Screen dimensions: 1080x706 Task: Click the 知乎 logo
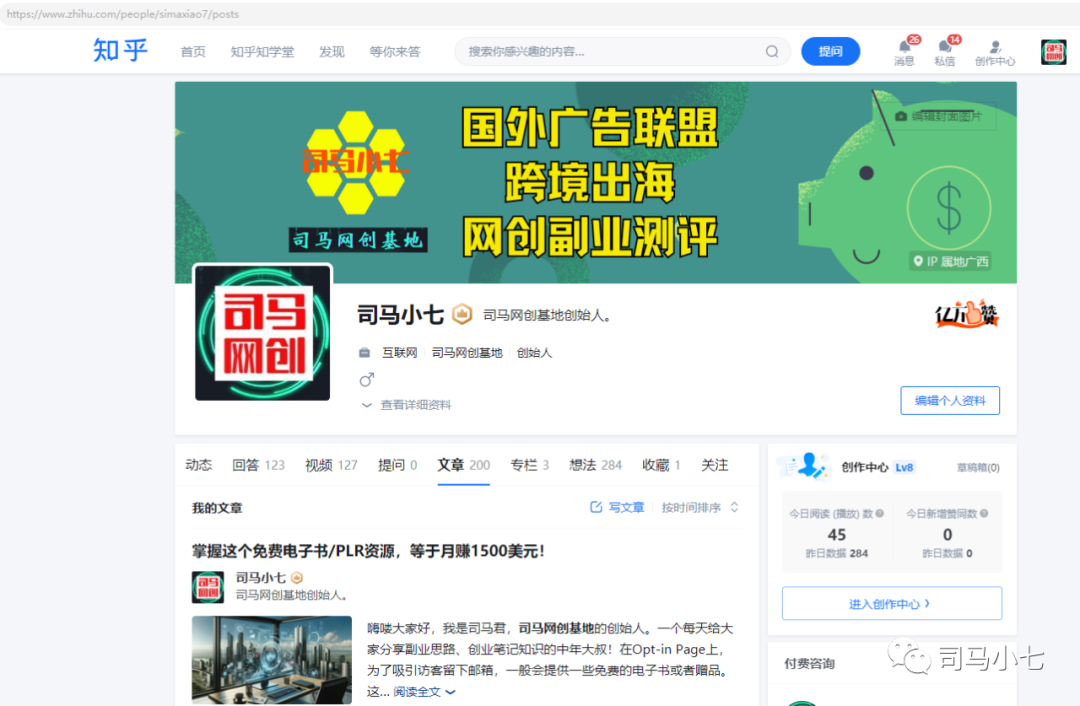click(x=121, y=50)
